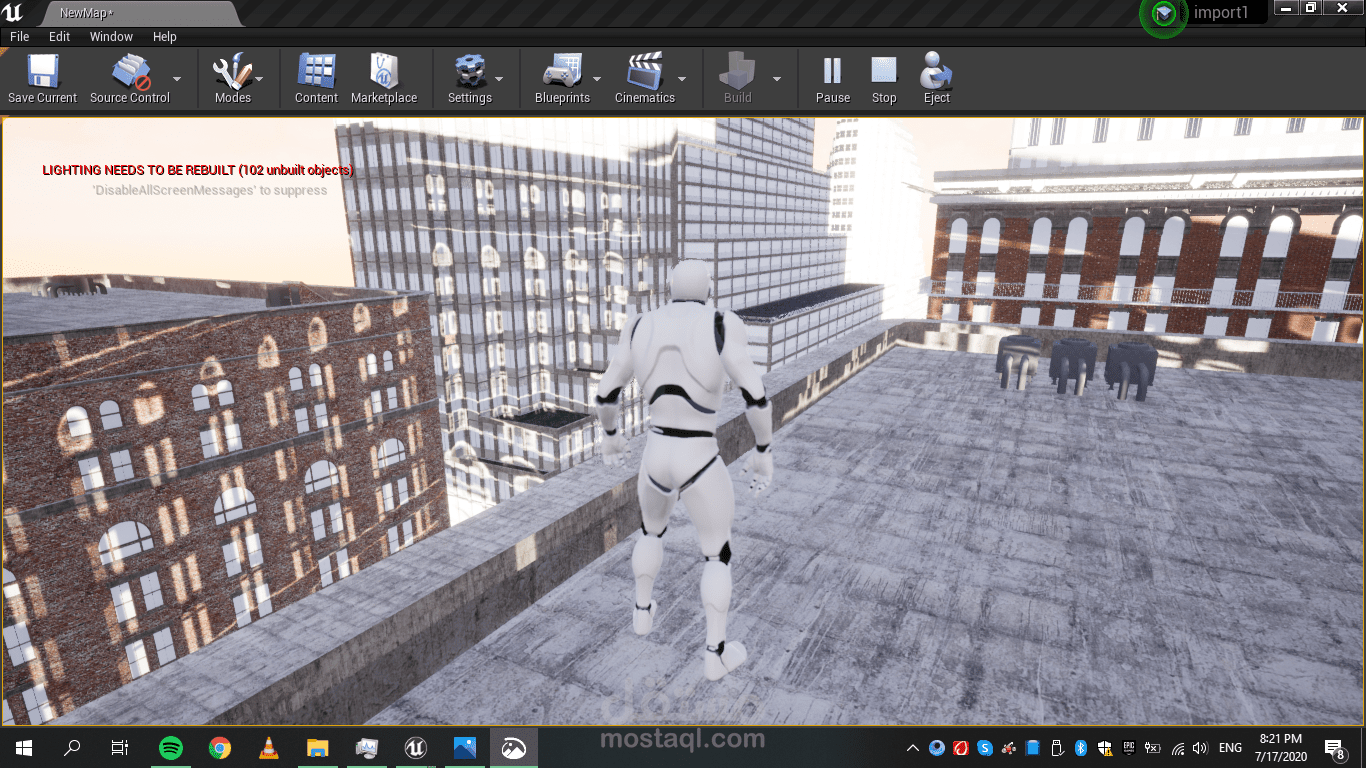Open Spotify from the taskbar
The width and height of the screenshot is (1366, 768).
(x=171, y=747)
